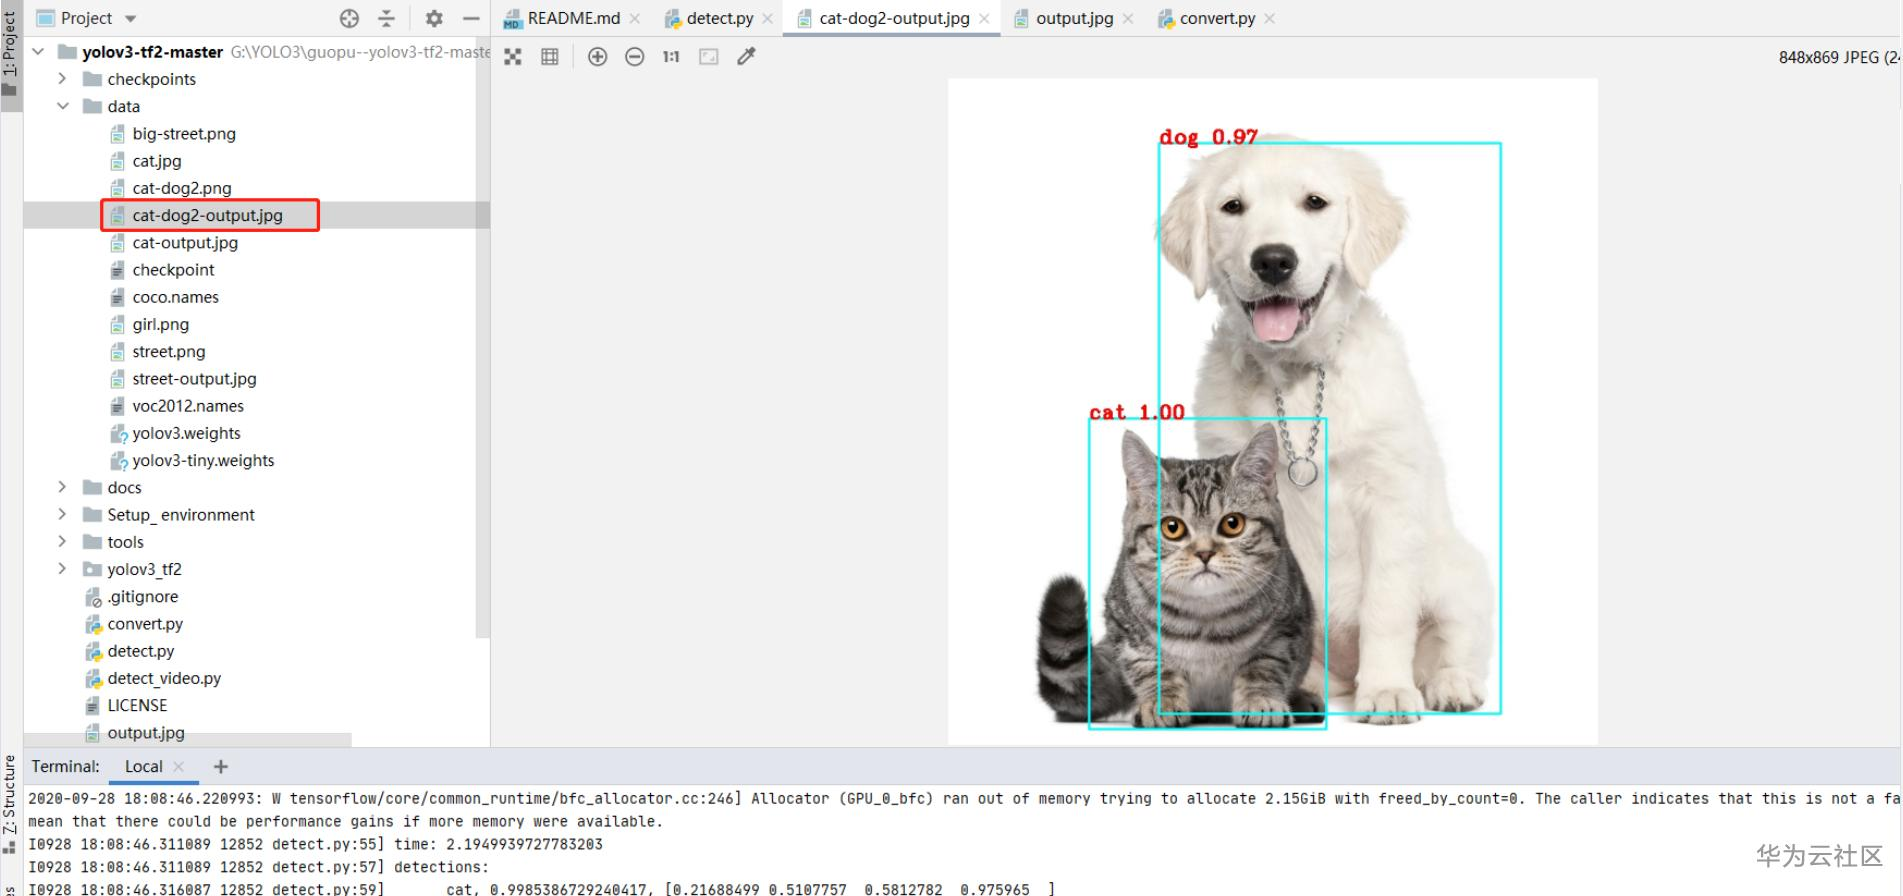Select girl.png file
1903x896 pixels.
(160, 324)
